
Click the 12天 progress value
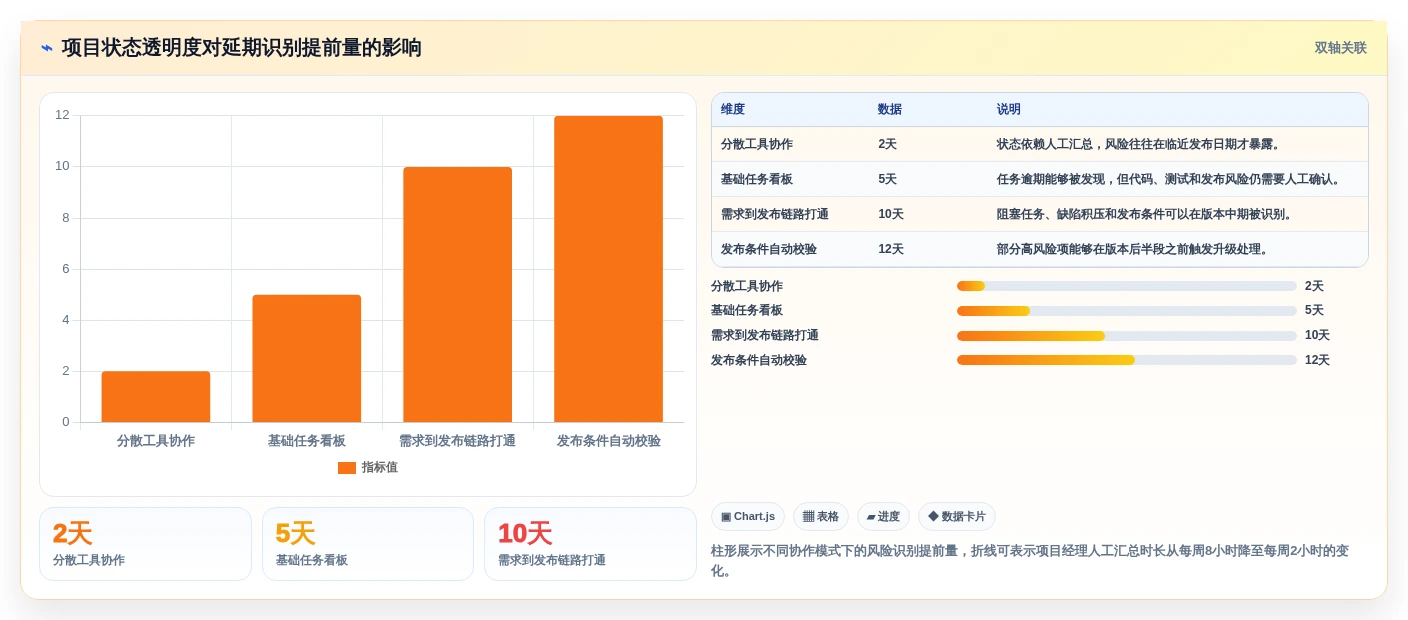[1317, 360]
